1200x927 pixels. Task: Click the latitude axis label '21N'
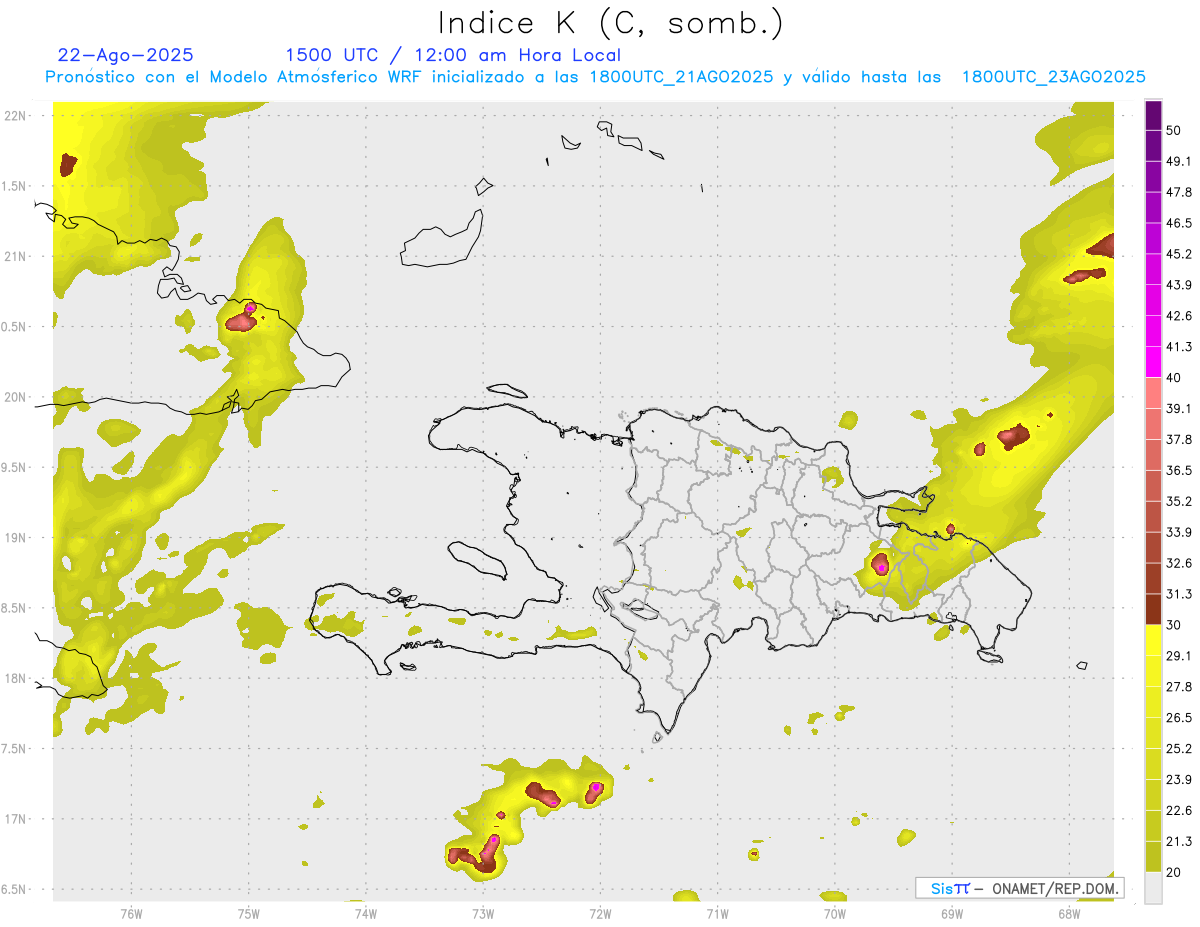[16, 256]
